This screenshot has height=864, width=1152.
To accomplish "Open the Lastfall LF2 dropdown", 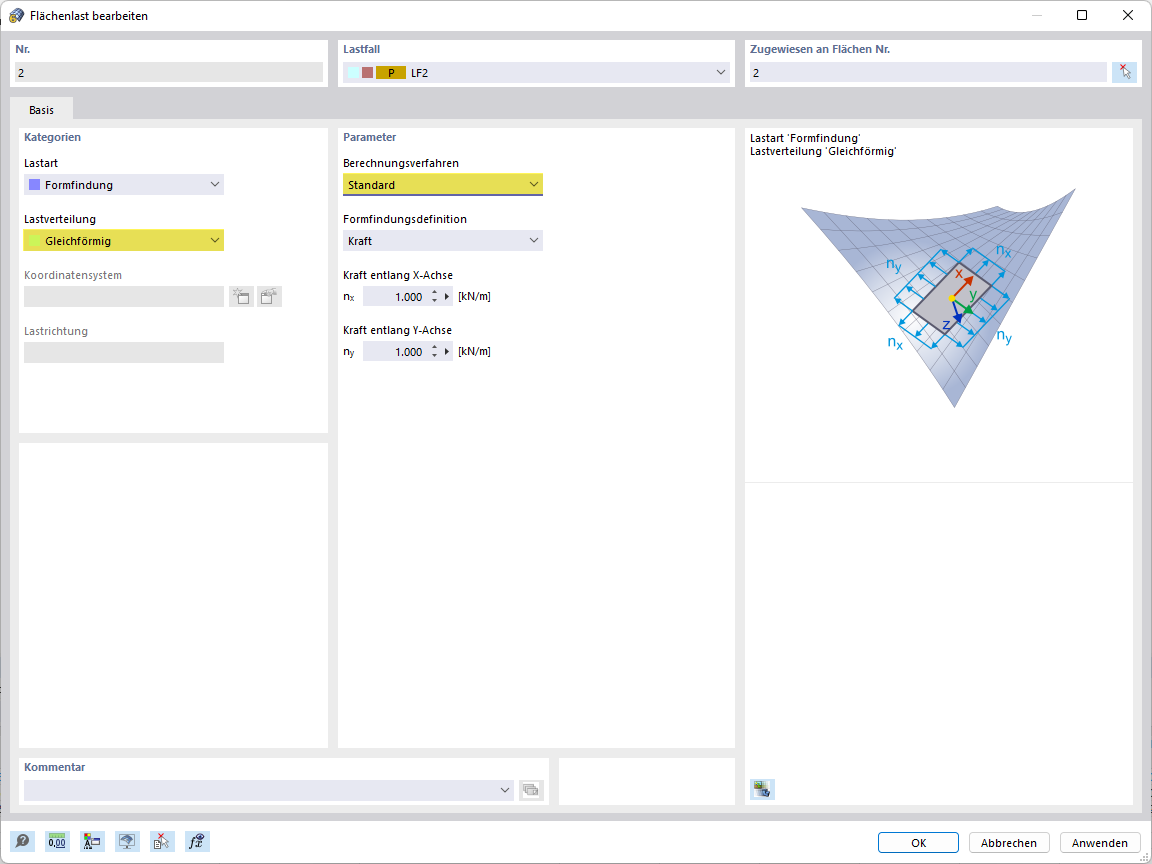I will coord(720,72).
